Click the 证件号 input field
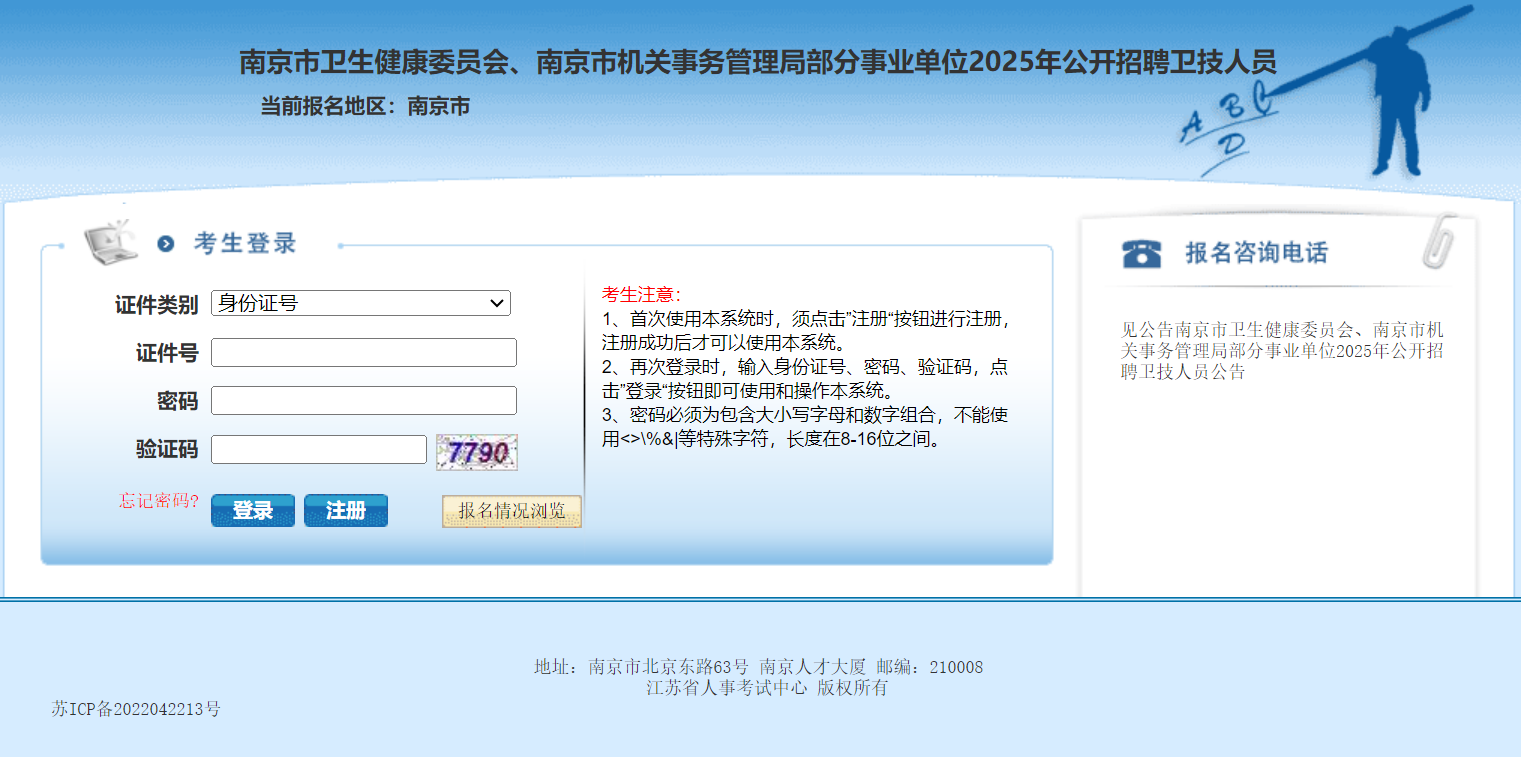 point(364,352)
